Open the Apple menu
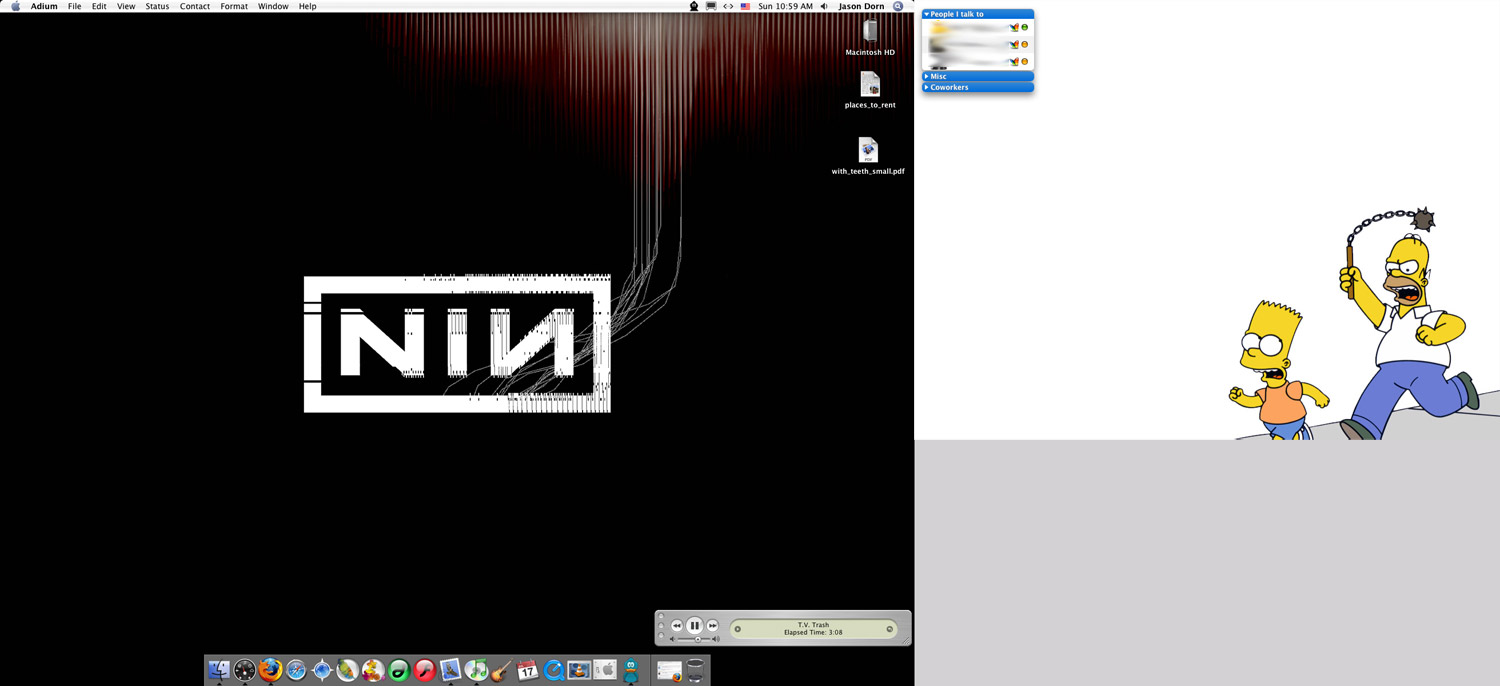 click(x=15, y=6)
